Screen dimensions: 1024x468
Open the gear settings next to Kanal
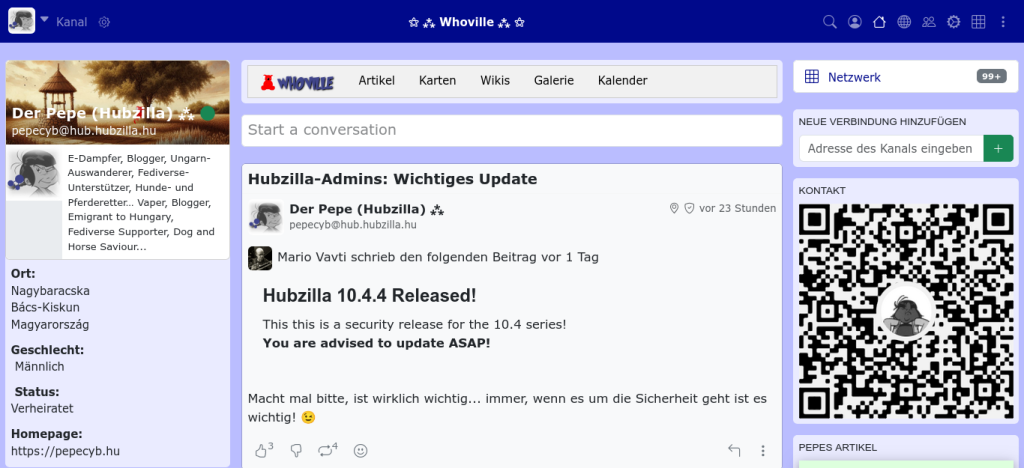click(105, 22)
